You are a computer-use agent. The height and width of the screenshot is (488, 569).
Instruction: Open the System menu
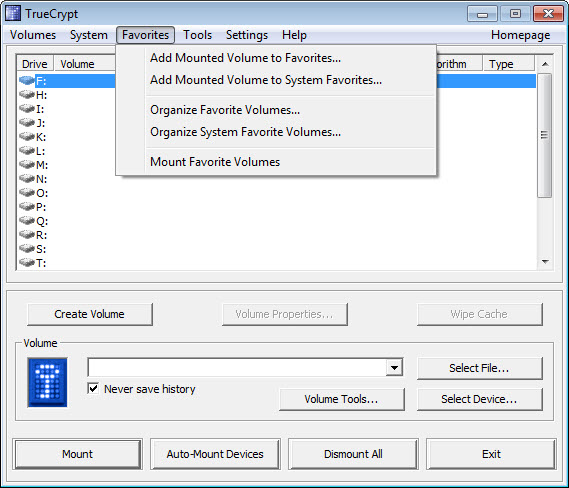(89, 35)
